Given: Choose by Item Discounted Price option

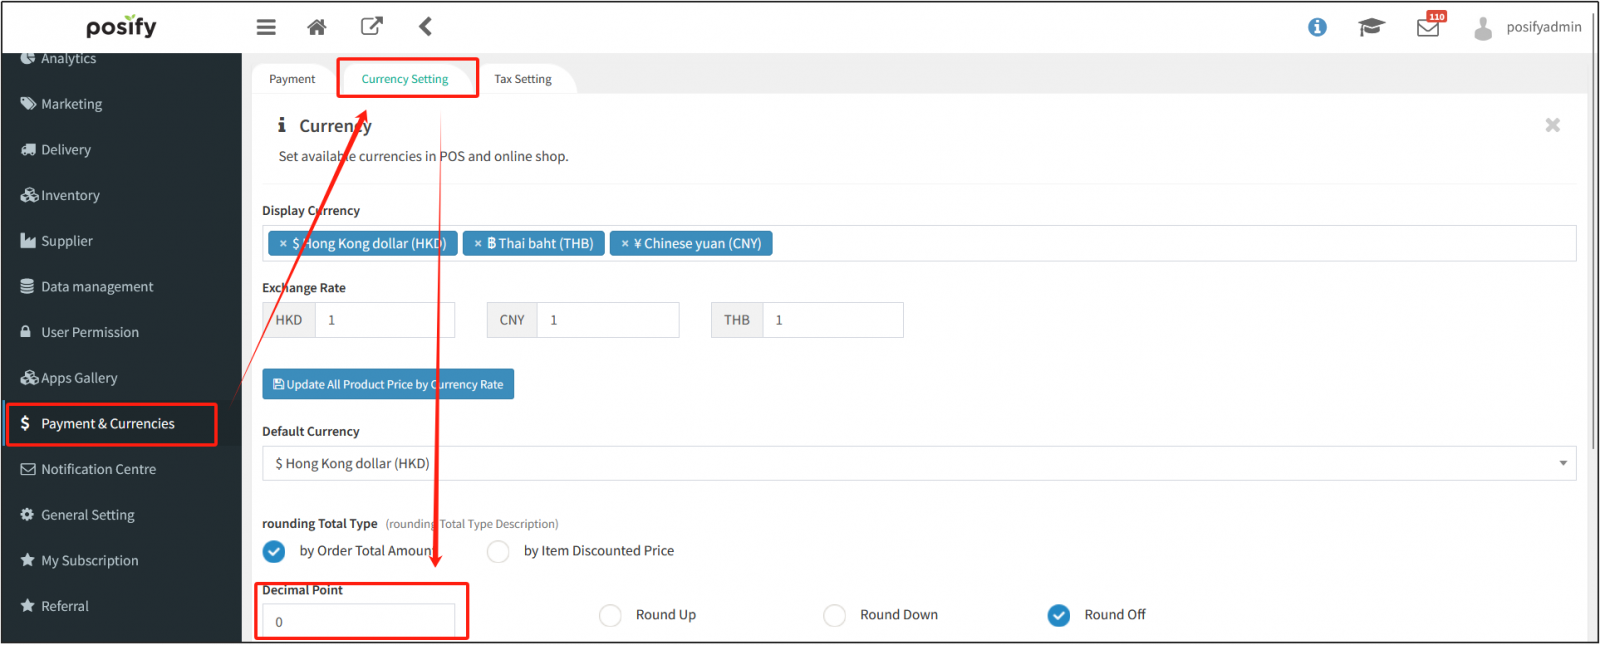Looking at the screenshot, I should click(x=498, y=551).
